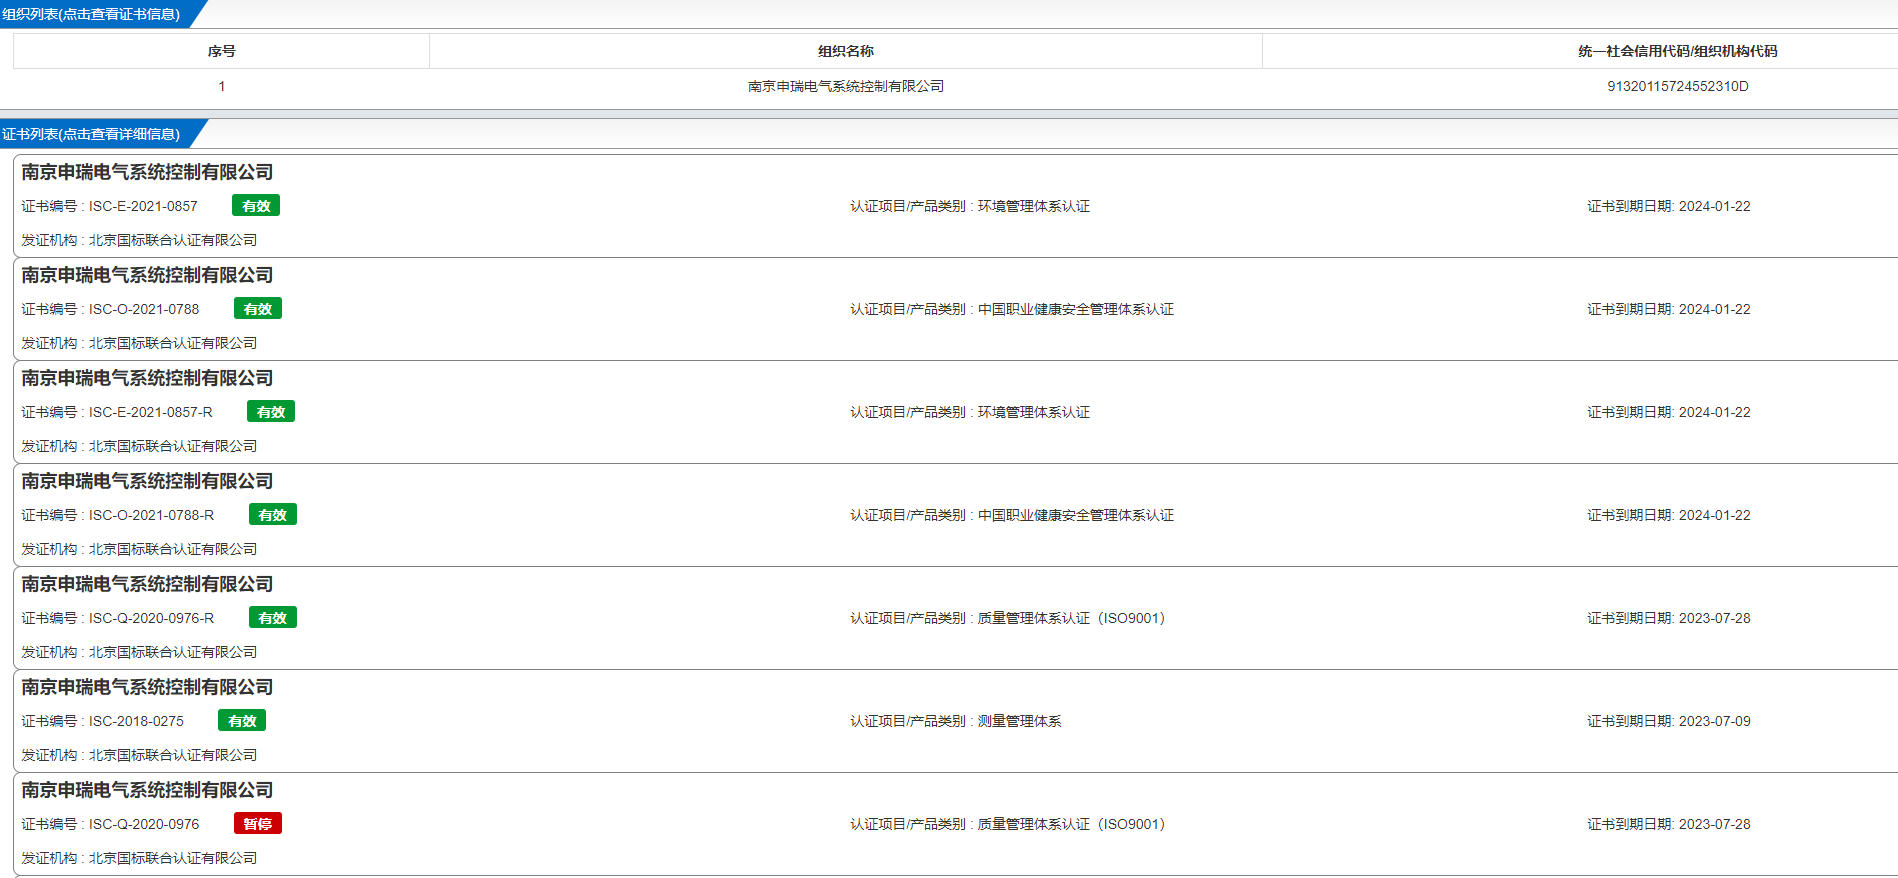Click 环境管理体系认证 category of ISC-E-2021-0857-R
Image resolution: width=1898 pixels, height=878 pixels.
coord(1034,412)
